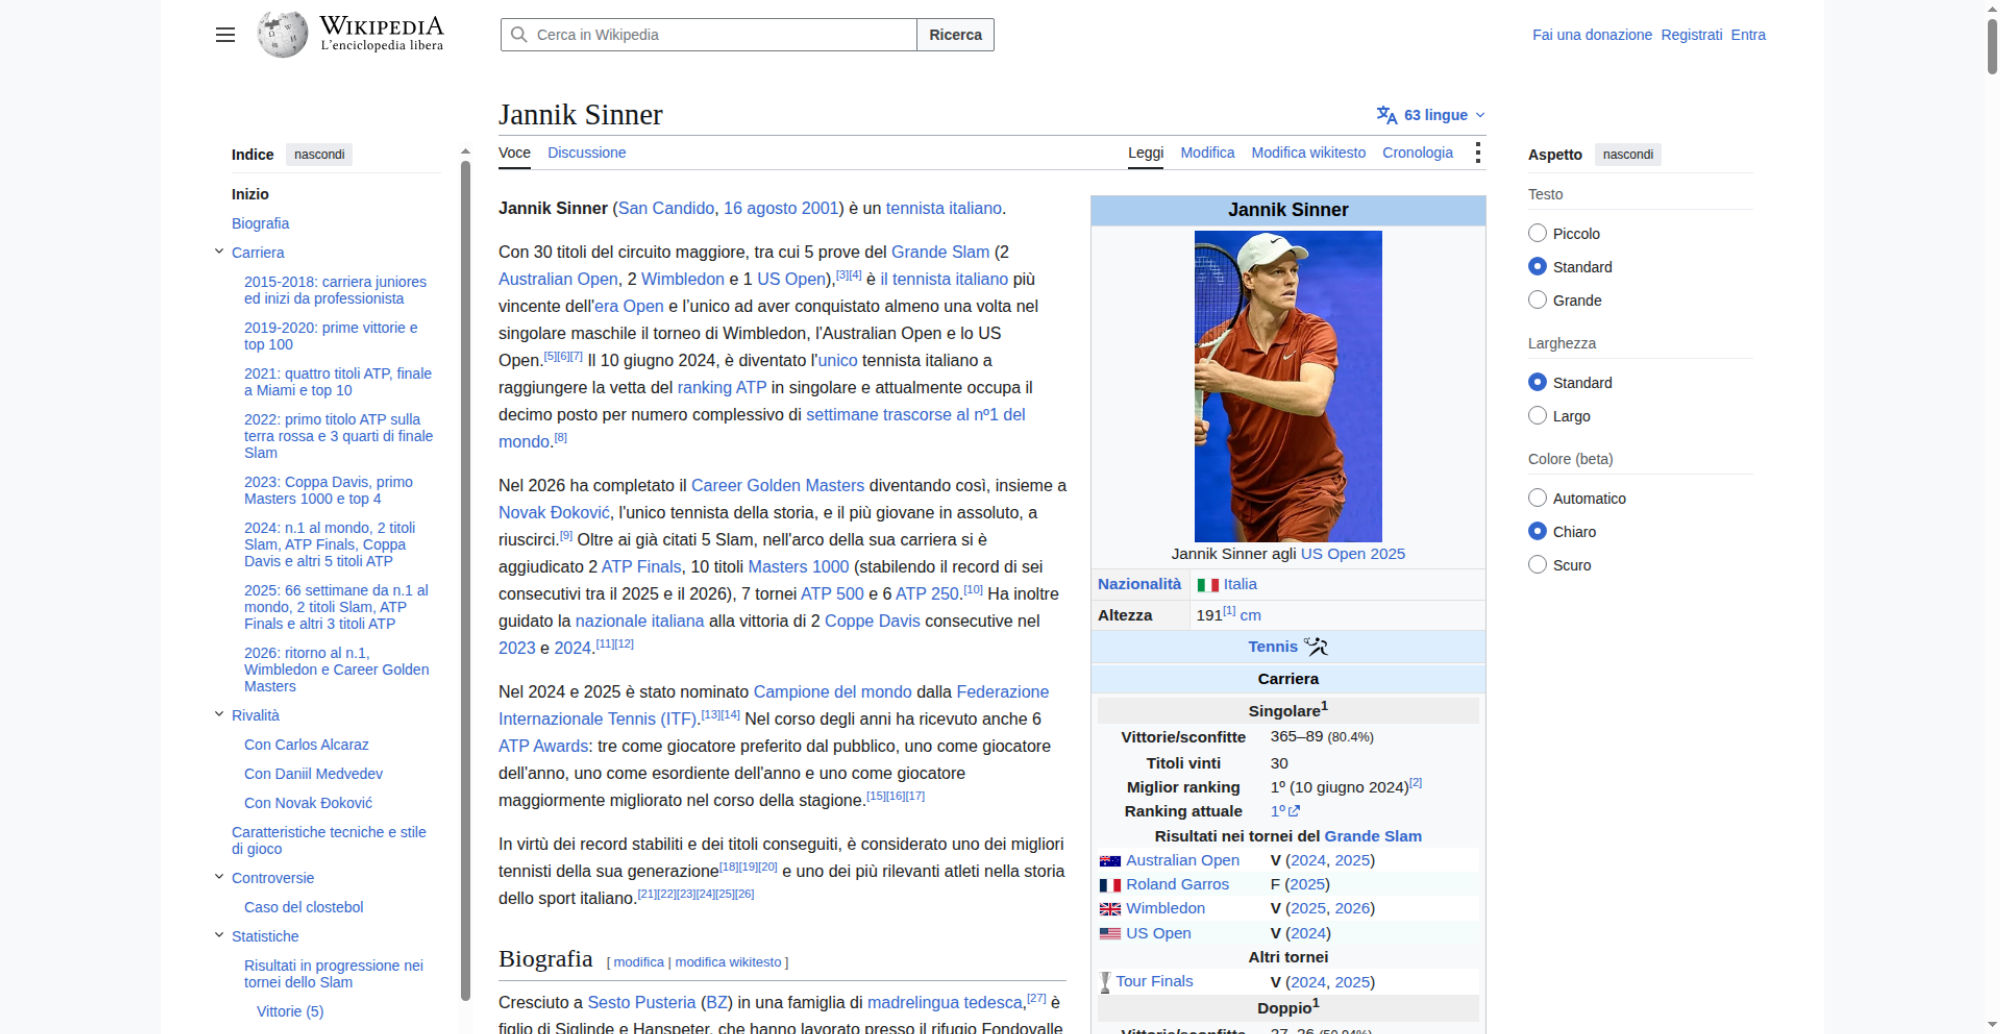
Task: Open the main hamburger menu
Action: coord(225,35)
